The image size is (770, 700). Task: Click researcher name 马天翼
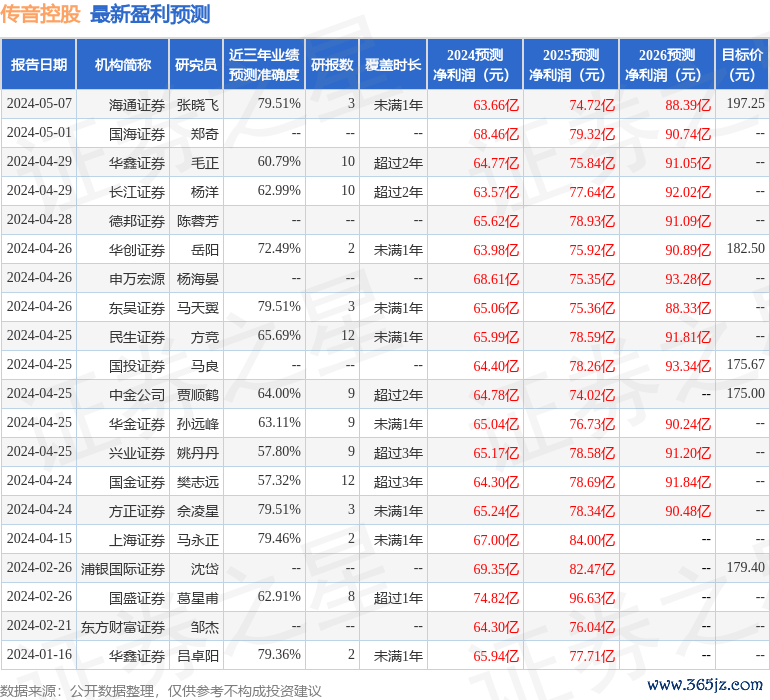pos(198,308)
